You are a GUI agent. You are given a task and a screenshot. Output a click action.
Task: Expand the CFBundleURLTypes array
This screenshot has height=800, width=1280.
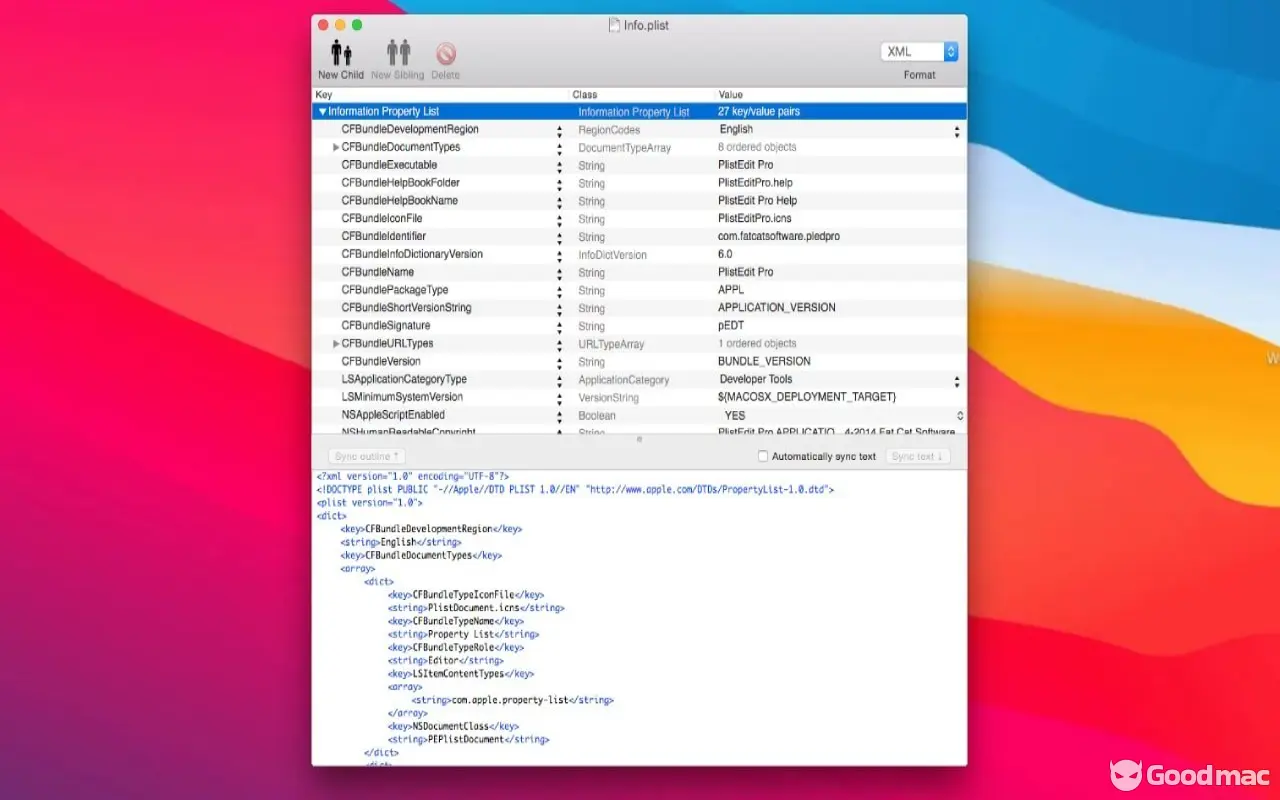pyautogui.click(x=336, y=344)
